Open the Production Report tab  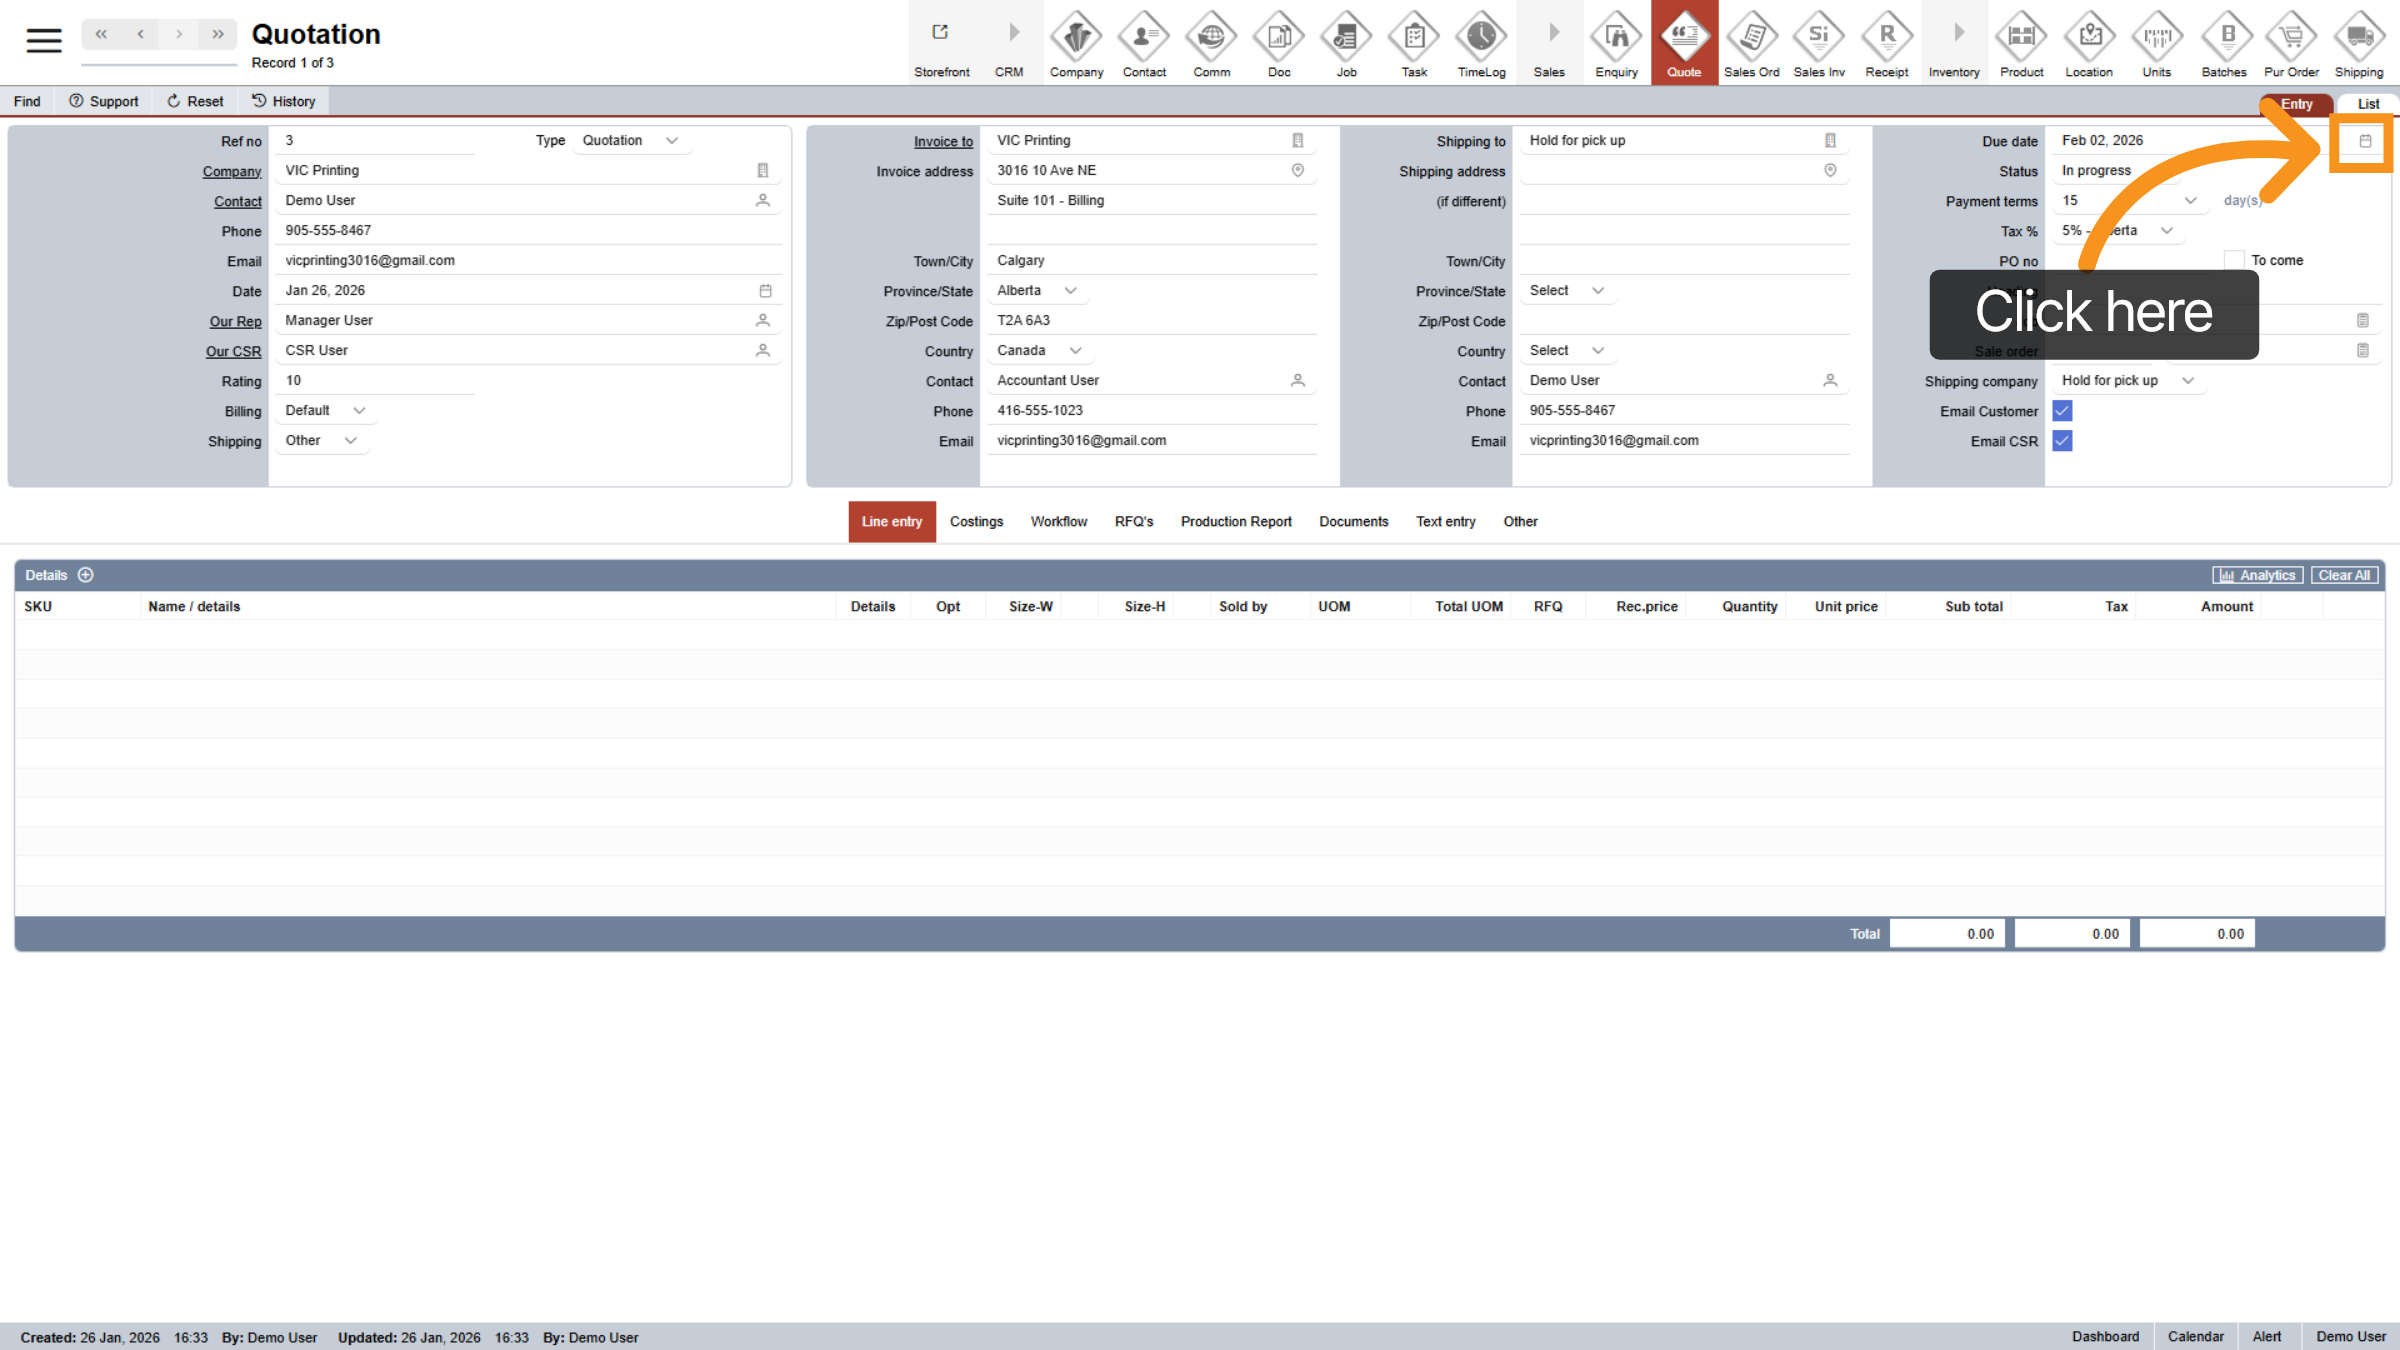point(1235,522)
